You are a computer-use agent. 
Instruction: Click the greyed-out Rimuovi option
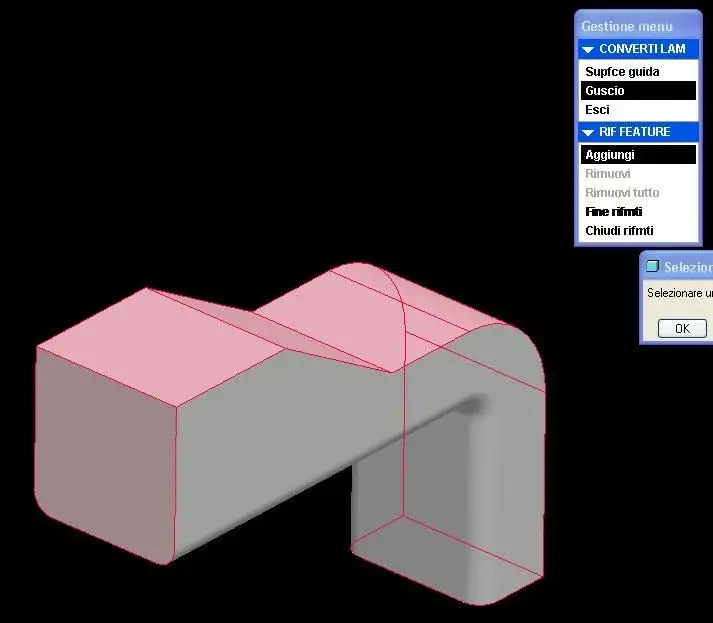point(607,174)
